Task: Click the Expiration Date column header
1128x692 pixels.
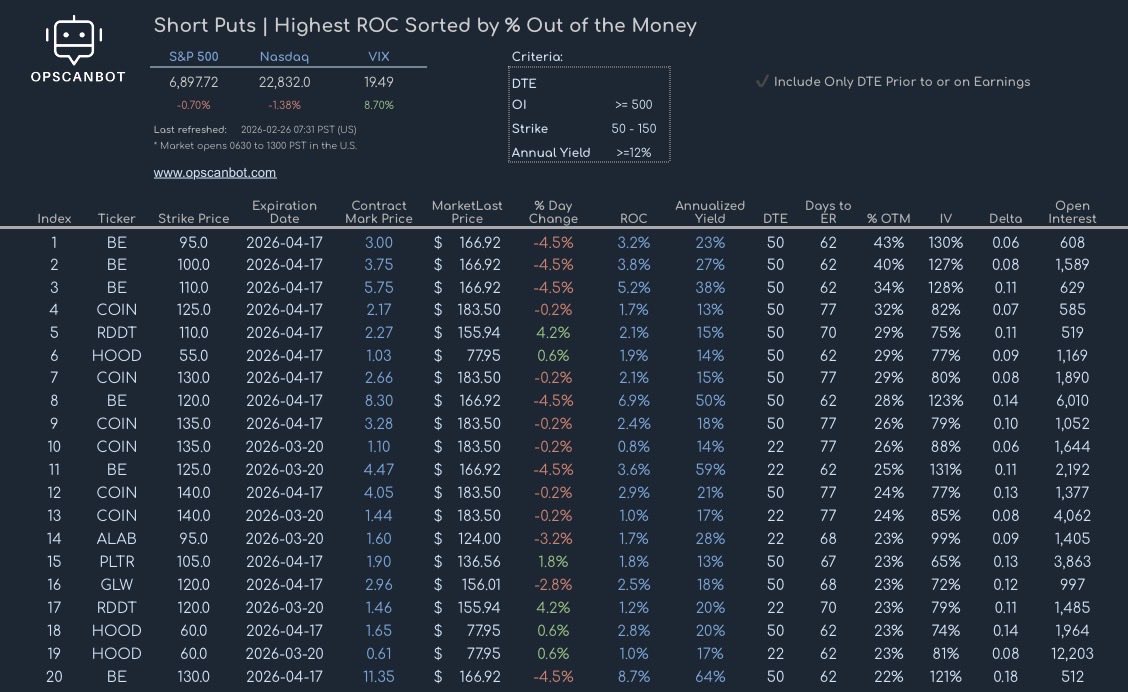Action: 284,212
